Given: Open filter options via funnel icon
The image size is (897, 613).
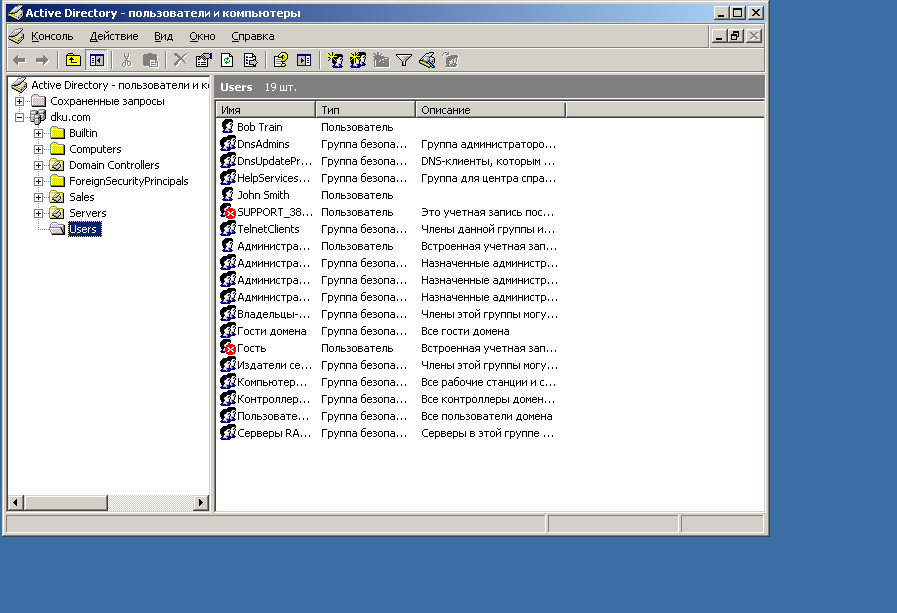Looking at the screenshot, I should click(404, 60).
